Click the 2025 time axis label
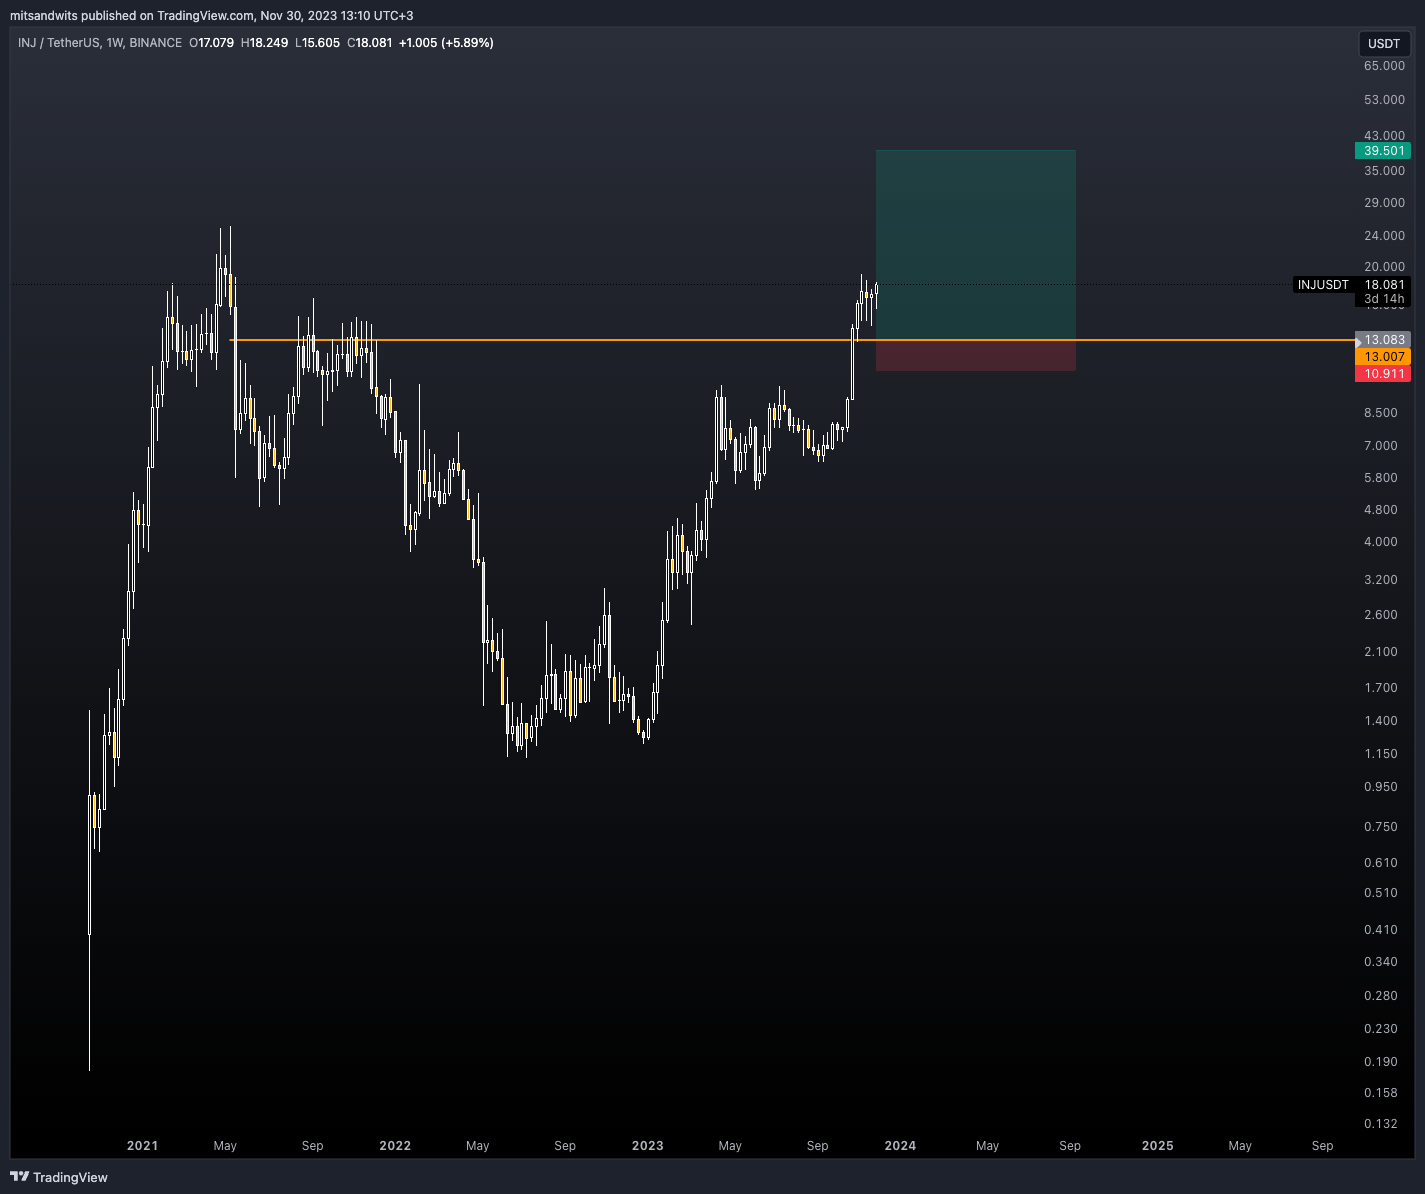Viewport: 1425px width, 1194px height. coord(1158,1146)
